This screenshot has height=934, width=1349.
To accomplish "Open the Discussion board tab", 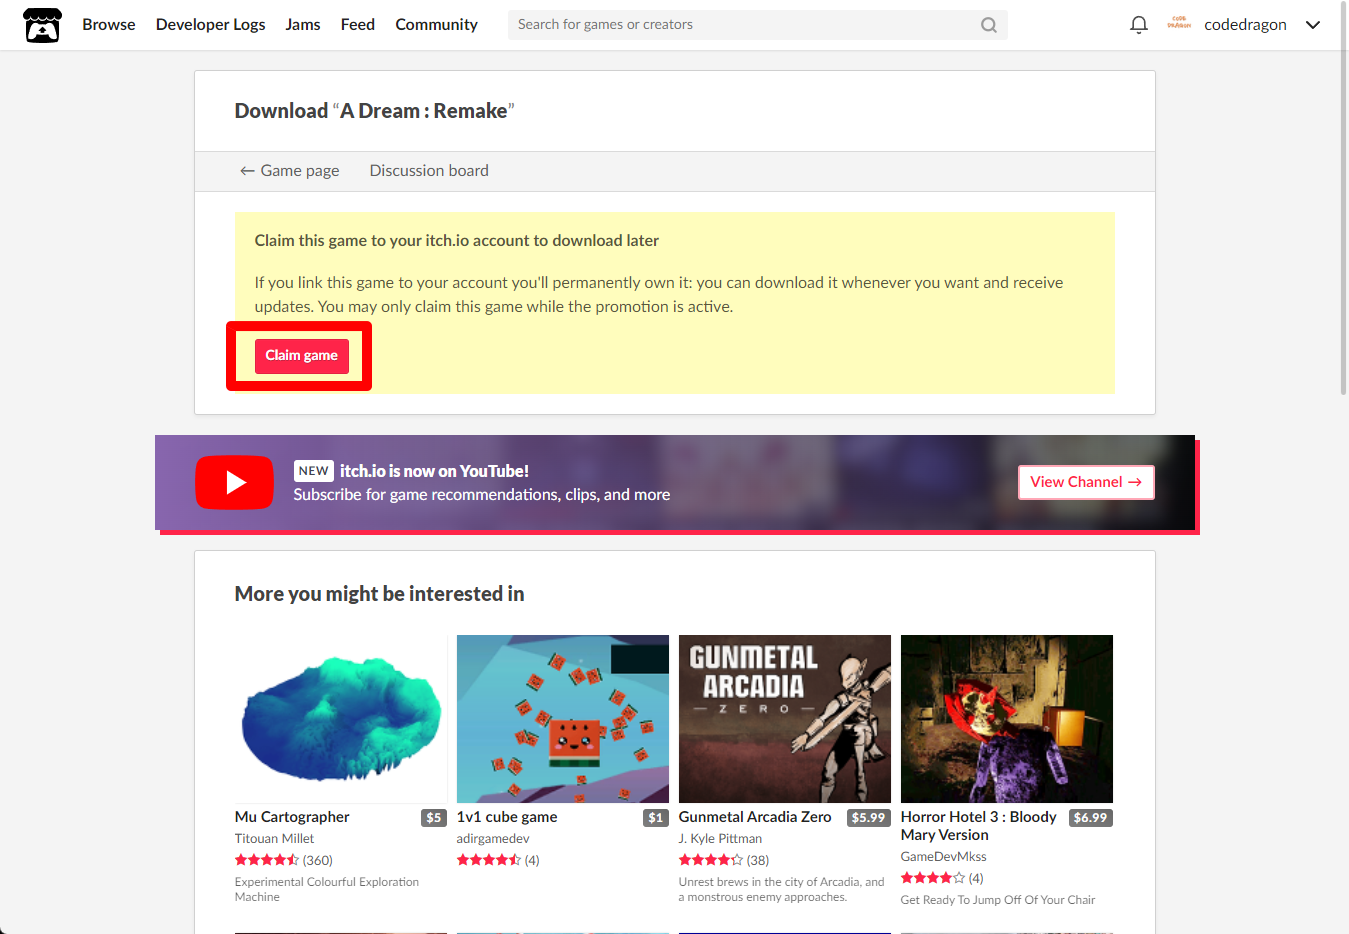I will (429, 171).
